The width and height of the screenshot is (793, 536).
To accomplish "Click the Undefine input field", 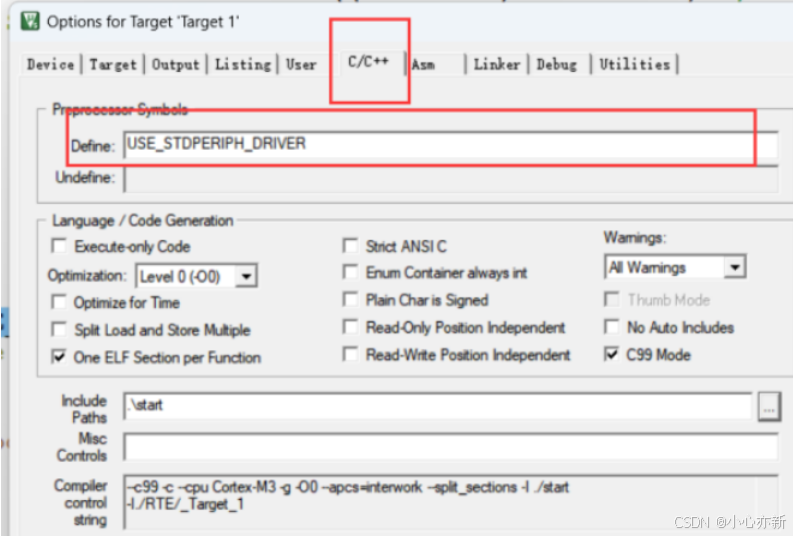I will 450,179.
